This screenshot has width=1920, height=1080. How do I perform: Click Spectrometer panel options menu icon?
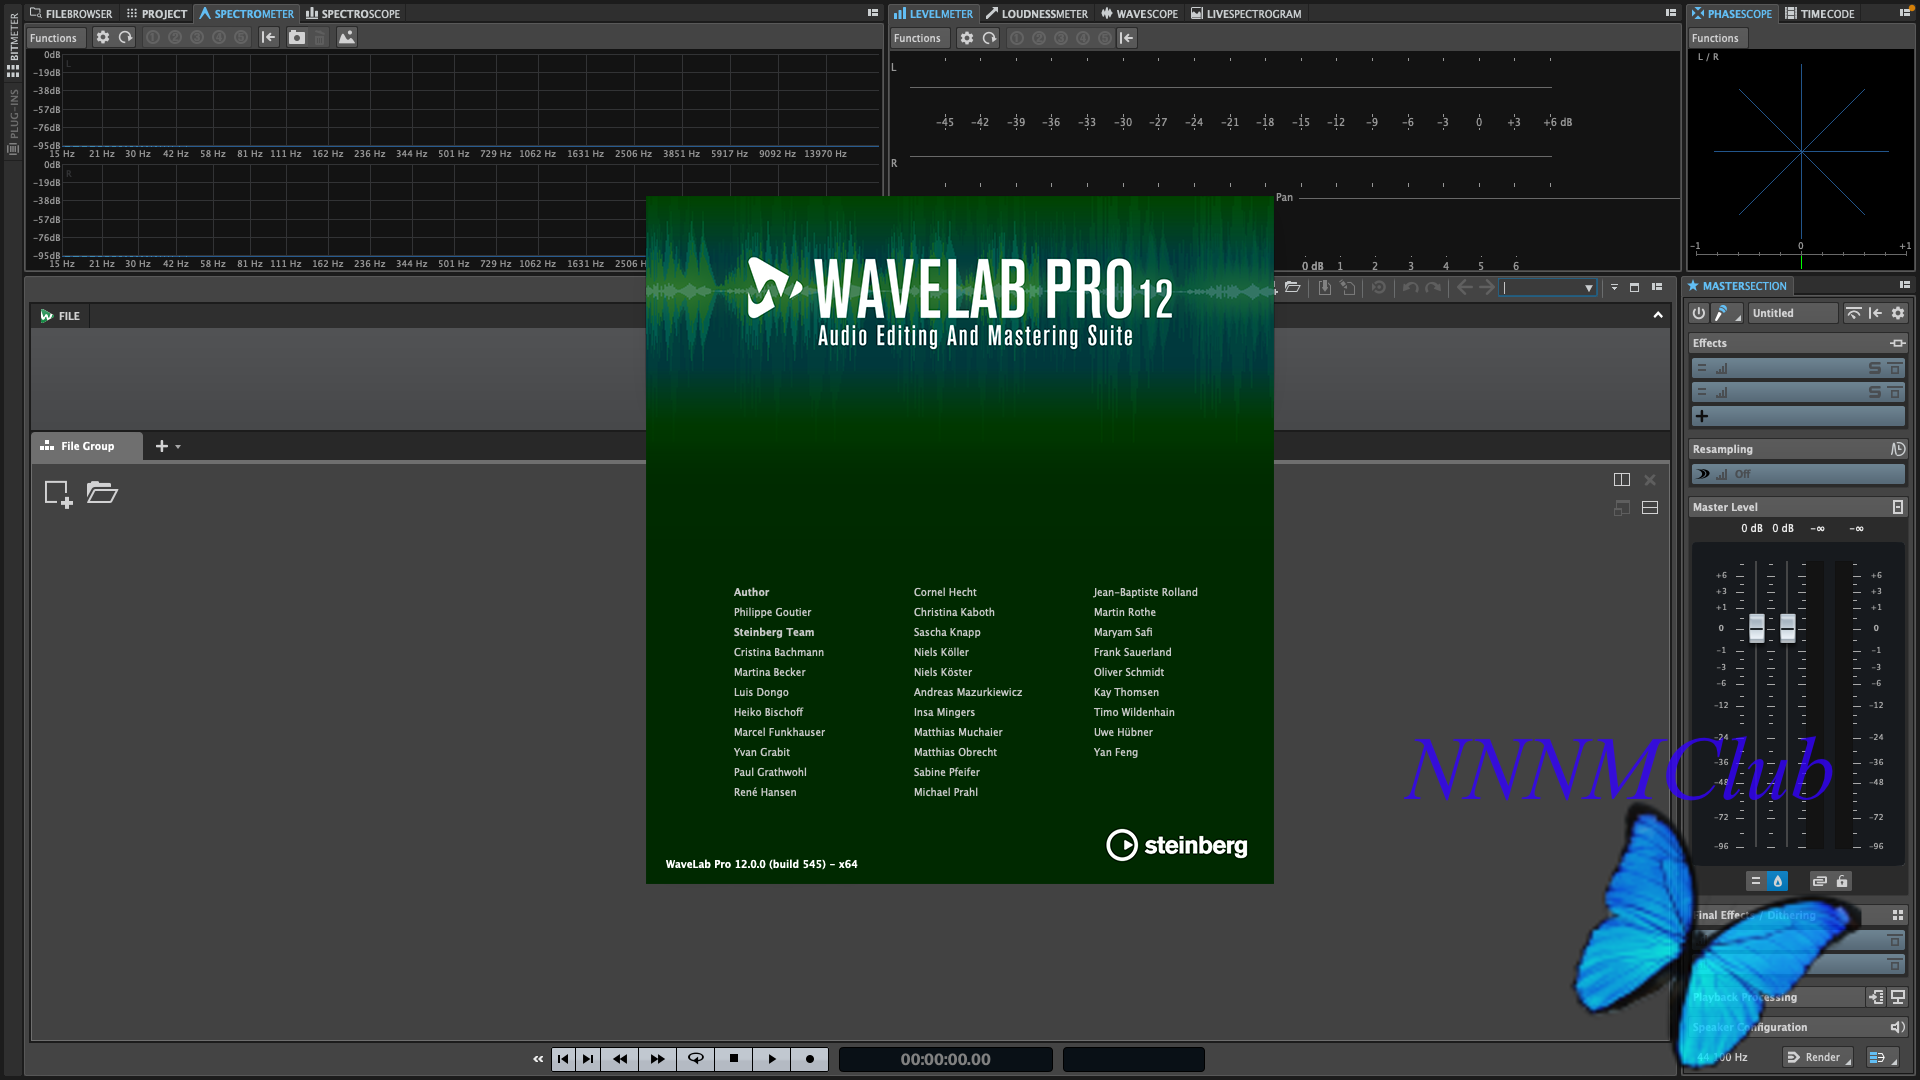[x=872, y=13]
